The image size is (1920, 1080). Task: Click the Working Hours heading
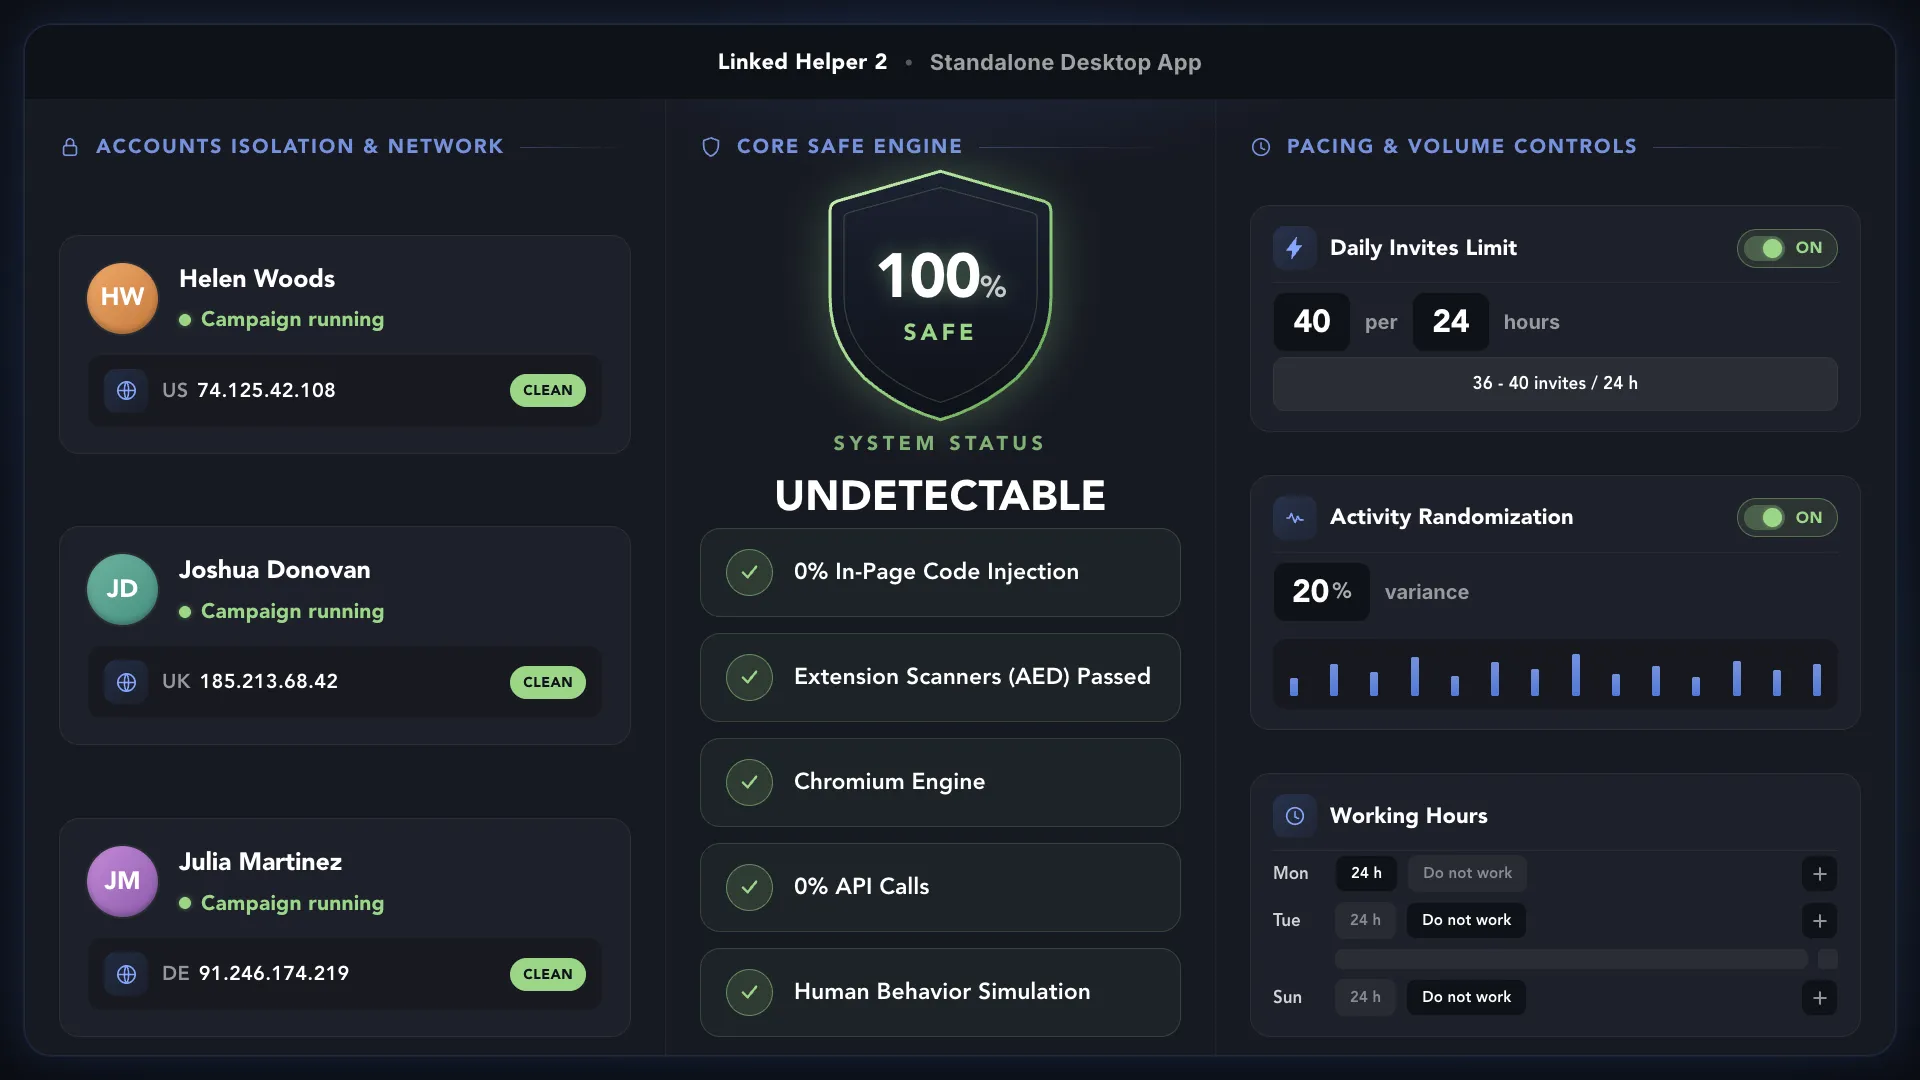pos(1409,816)
